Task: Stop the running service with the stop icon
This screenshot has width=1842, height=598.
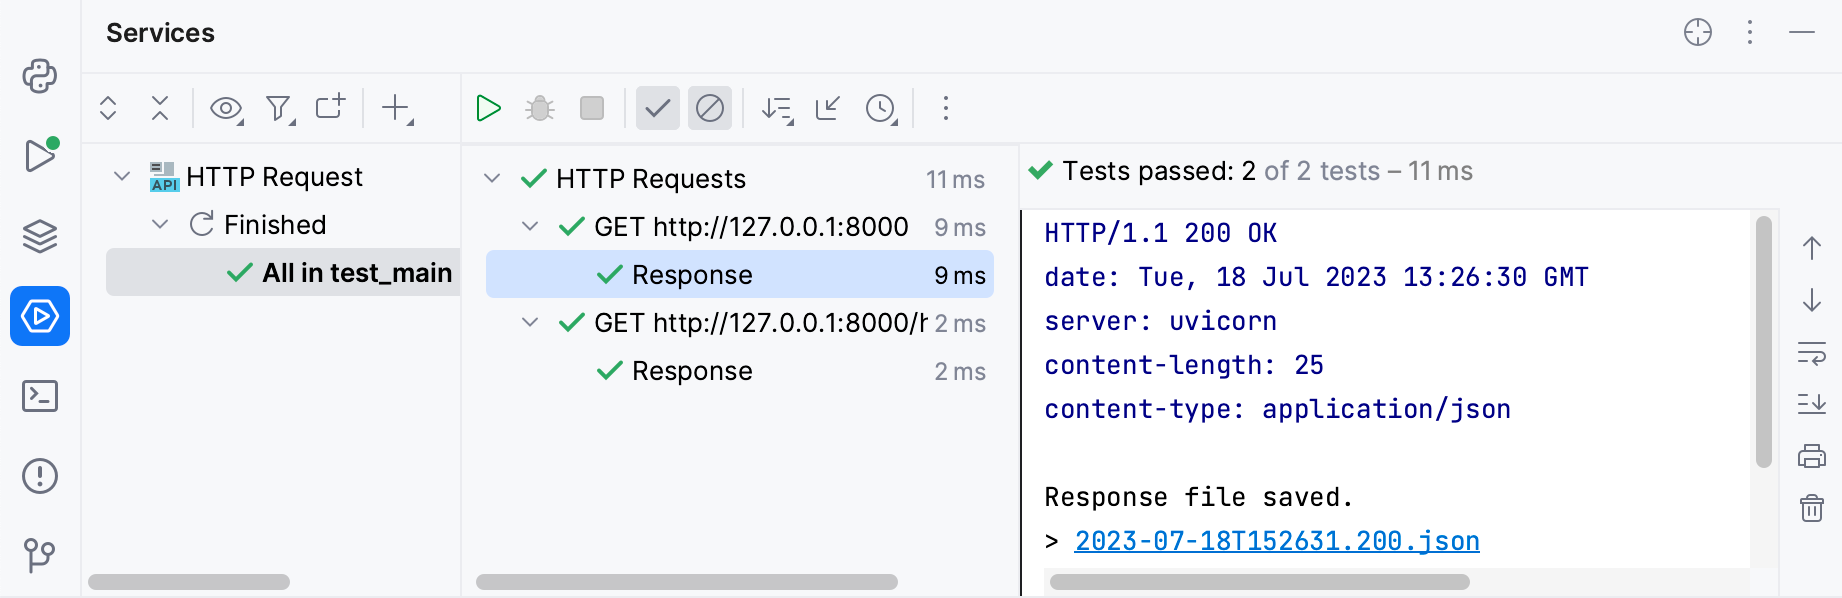Action: [x=592, y=108]
